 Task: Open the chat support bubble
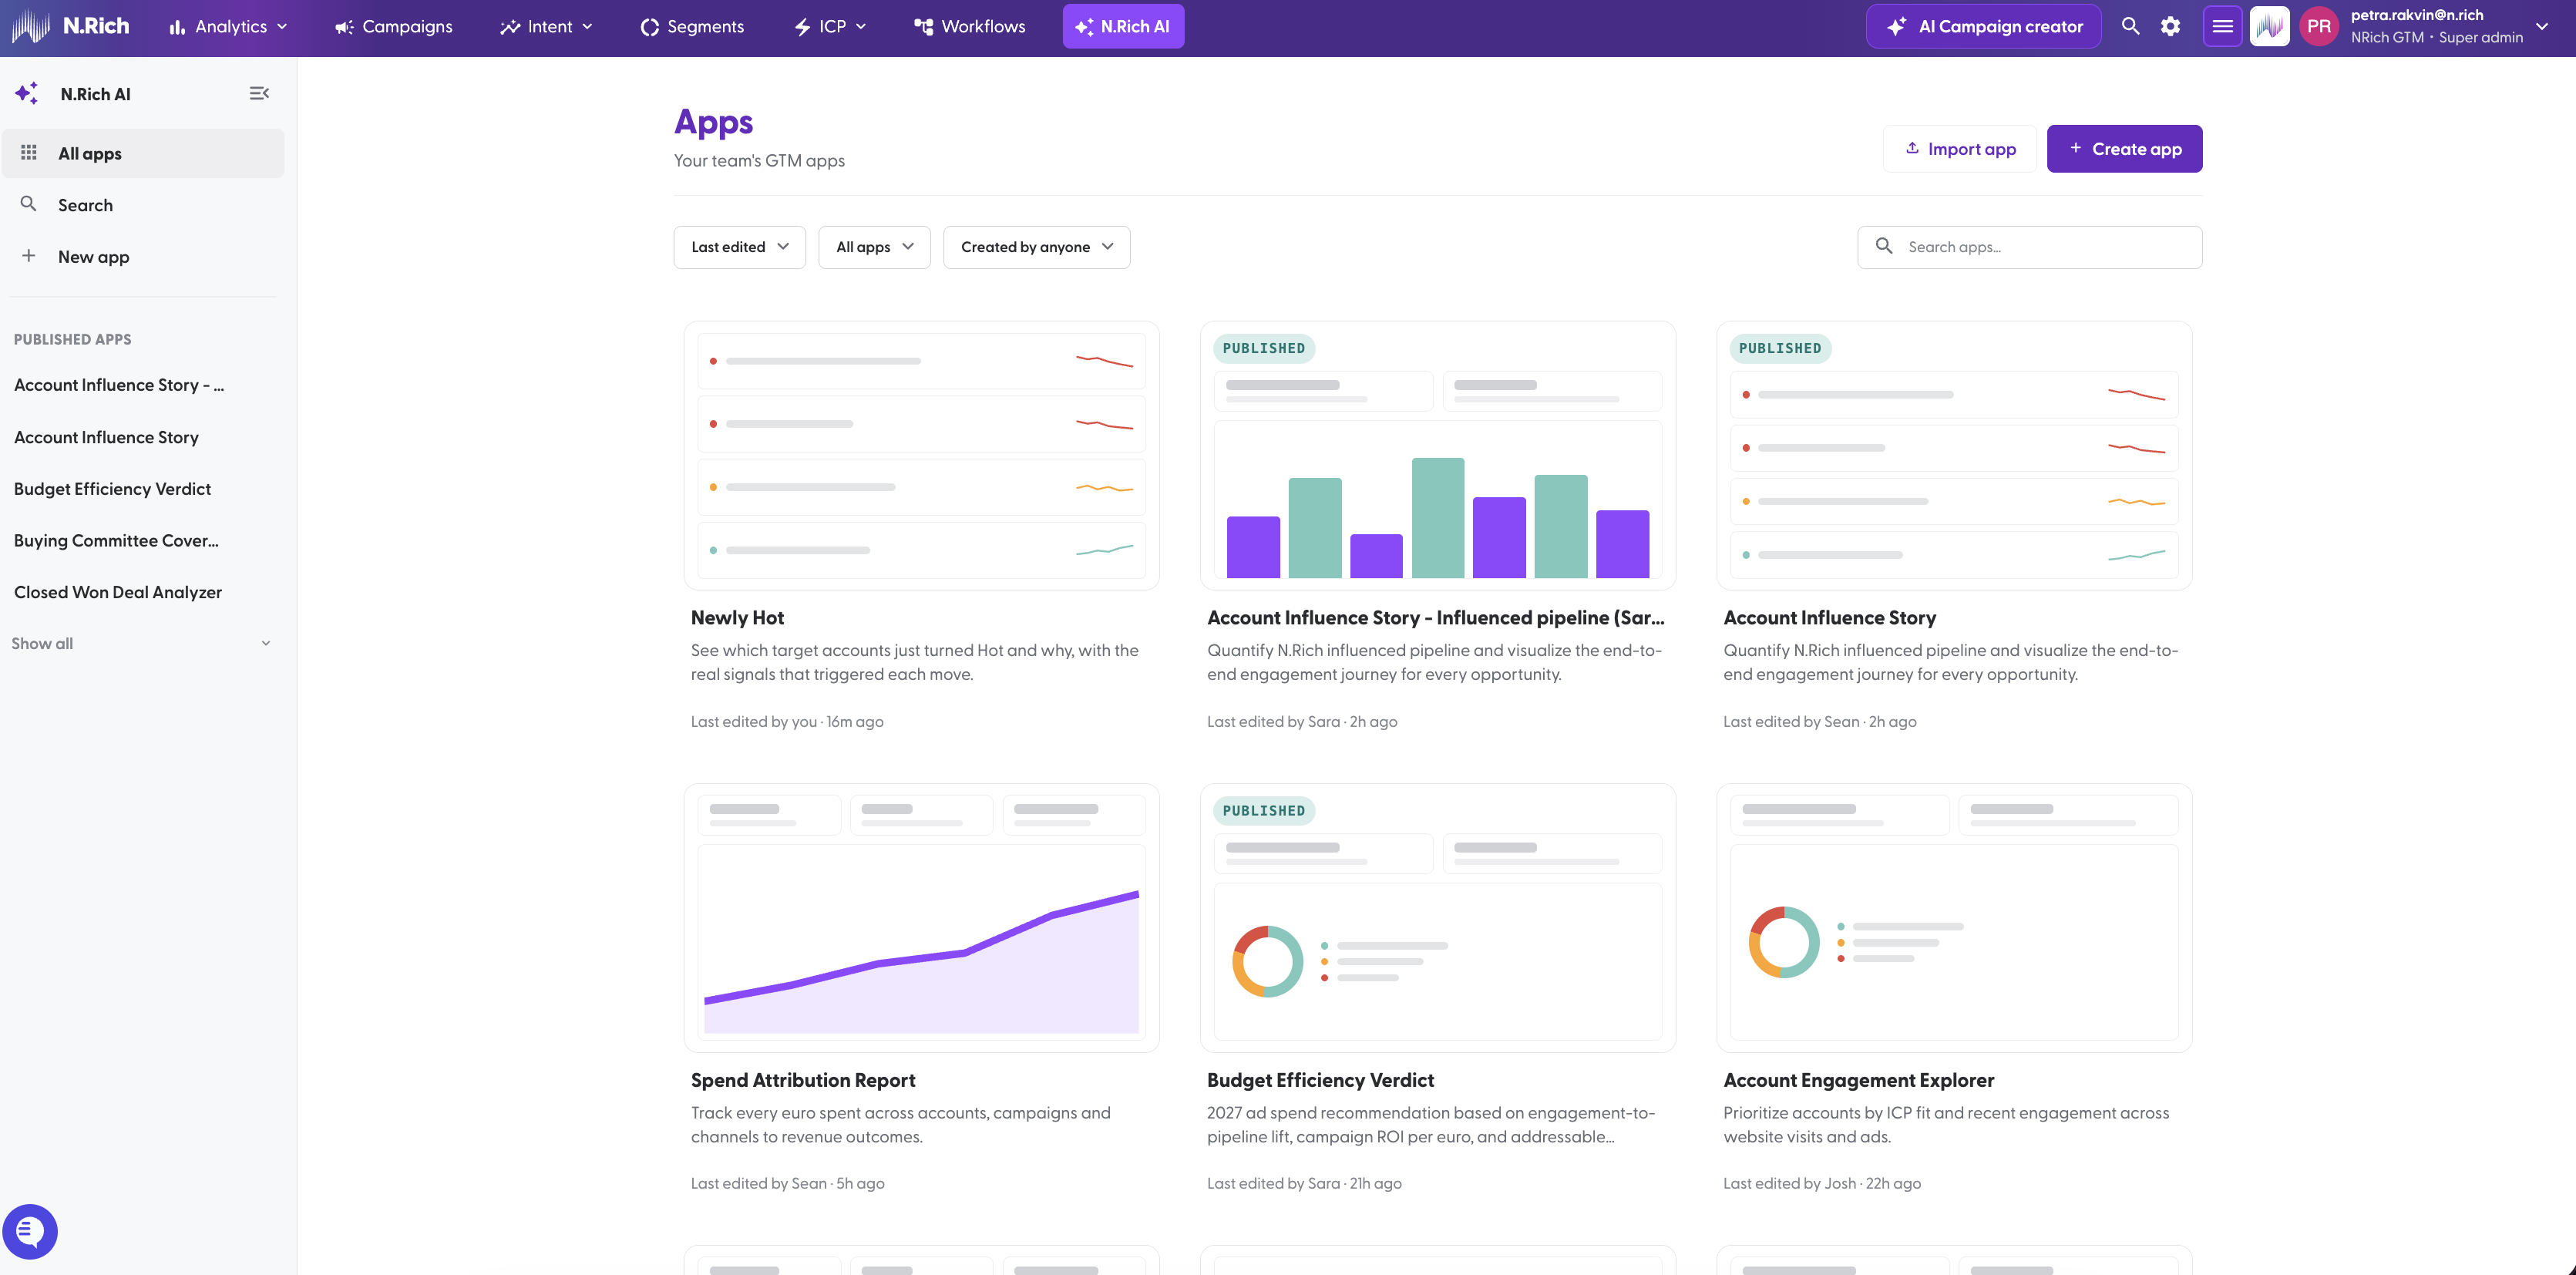coord(30,1231)
